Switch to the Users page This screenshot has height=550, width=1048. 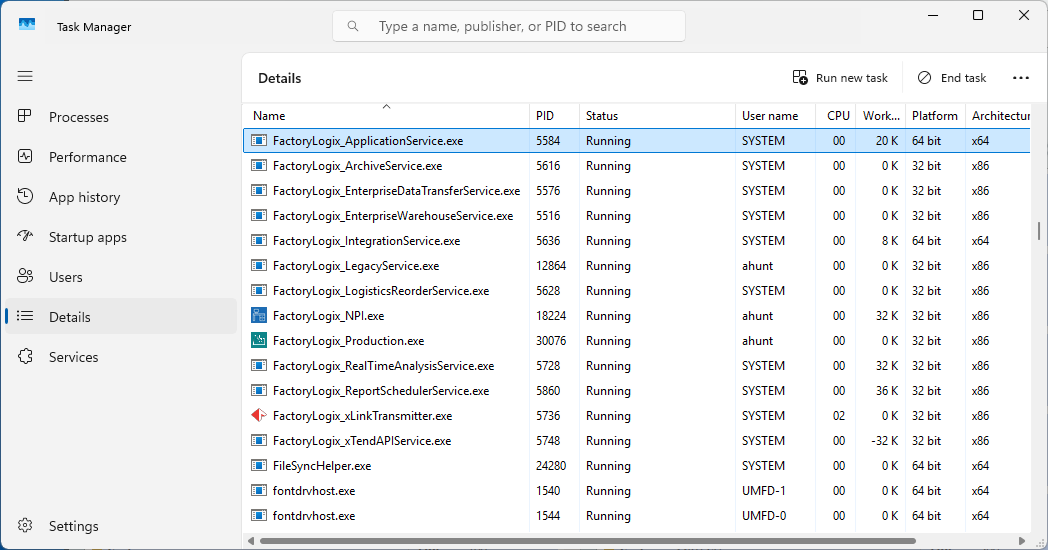point(121,277)
